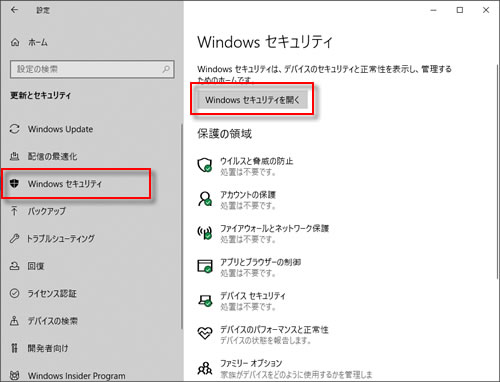The height and width of the screenshot is (382, 500).
Task: Open ファイアウォールとネットワーク保護 link
Action: click(x=274, y=228)
